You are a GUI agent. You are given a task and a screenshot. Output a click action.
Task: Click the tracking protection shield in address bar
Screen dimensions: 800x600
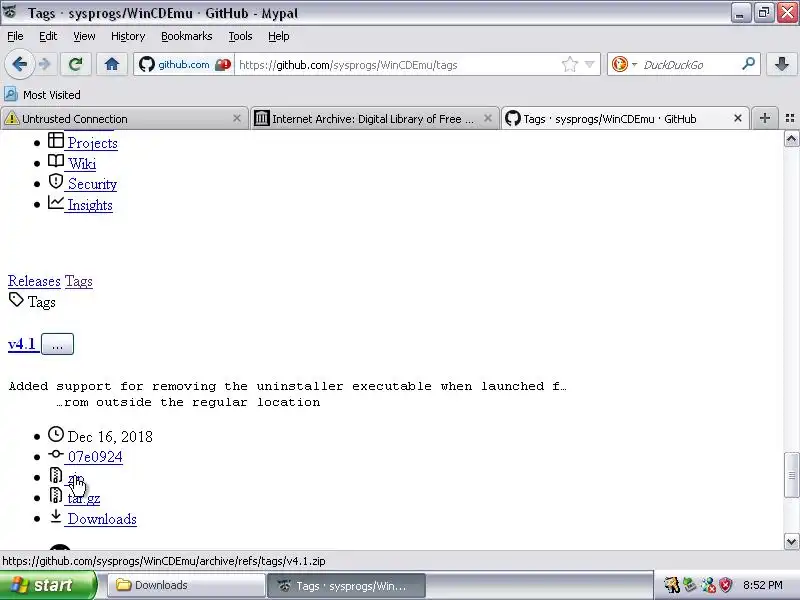222,65
